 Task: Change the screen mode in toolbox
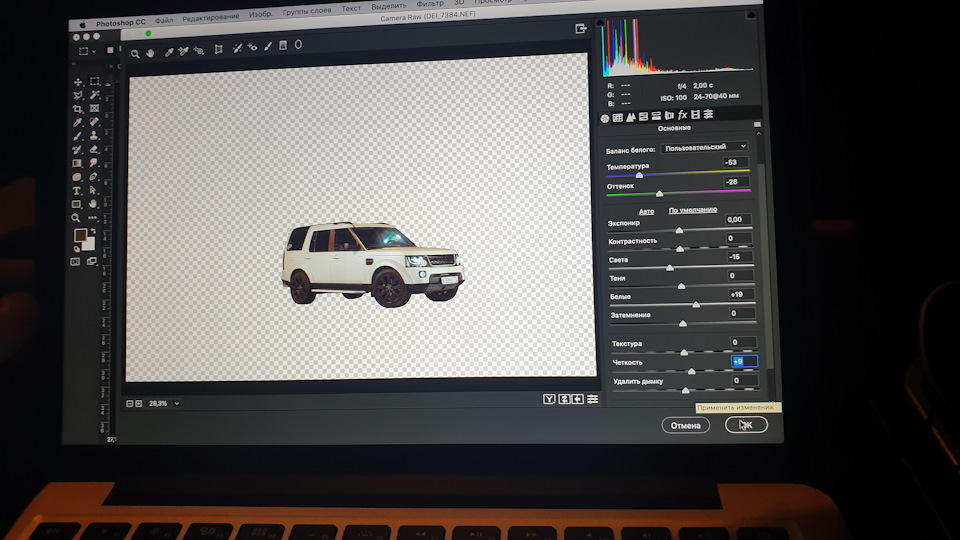click(x=92, y=261)
